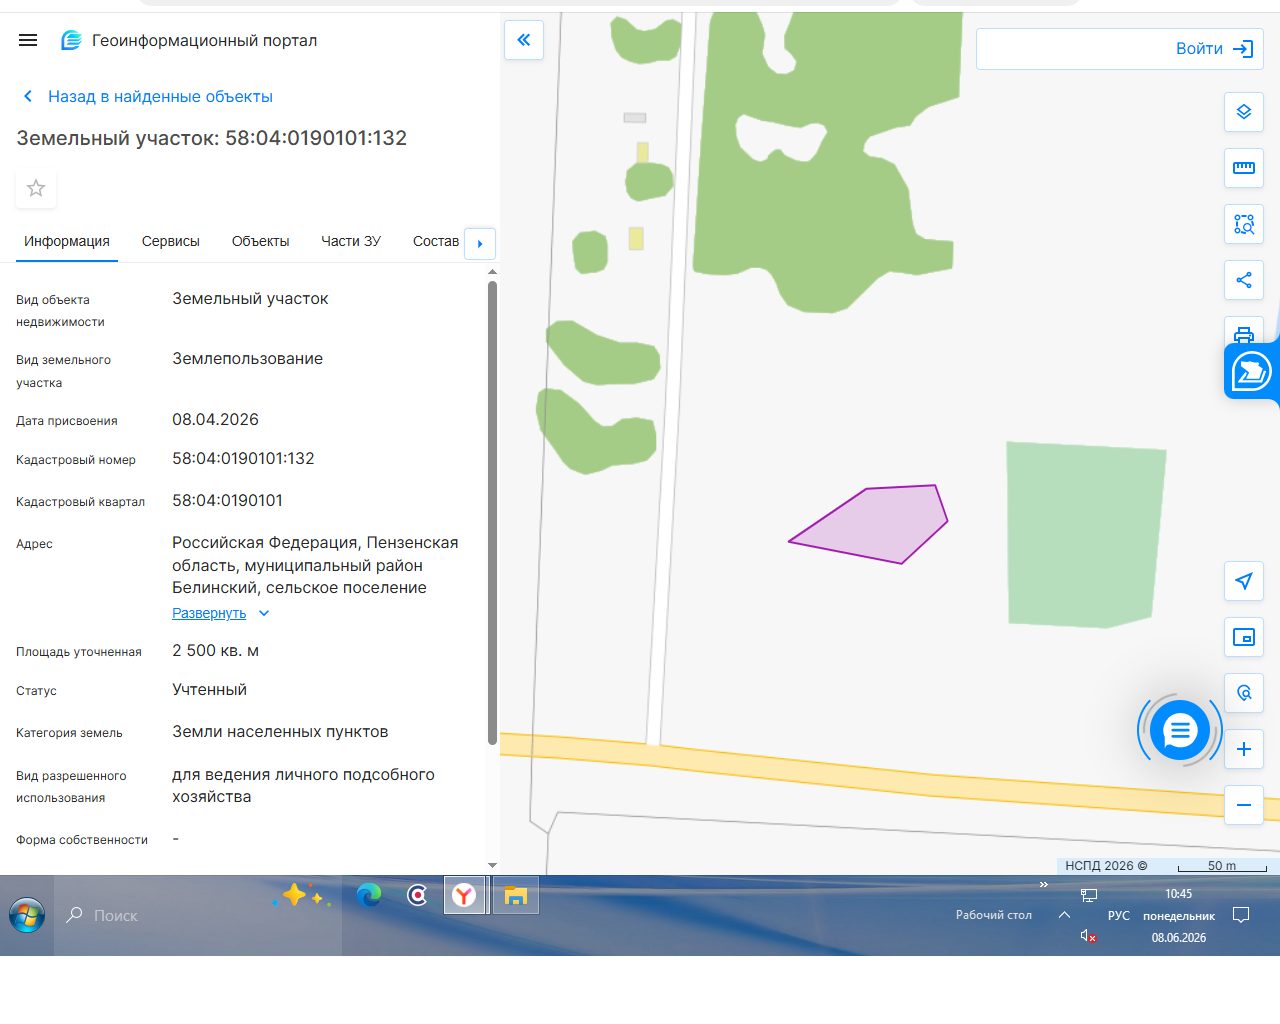The height and width of the screenshot is (1024, 1280).
Task: Open the hamburger main menu
Action: (x=28, y=40)
